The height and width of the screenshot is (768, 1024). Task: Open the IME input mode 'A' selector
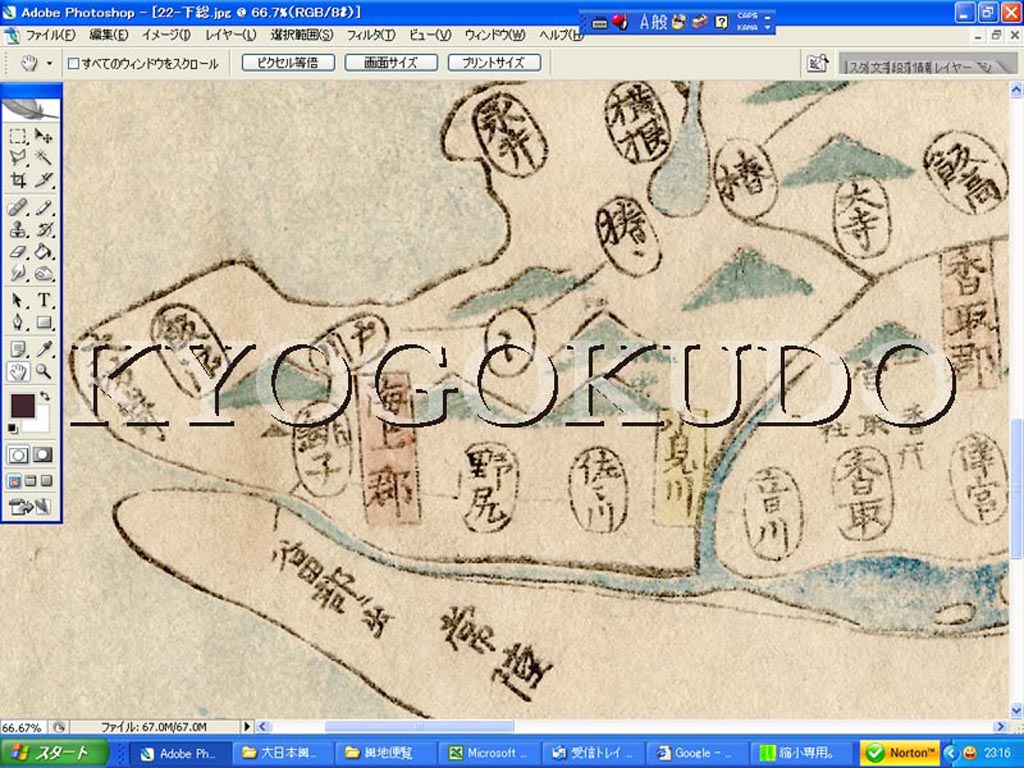point(645,23)
